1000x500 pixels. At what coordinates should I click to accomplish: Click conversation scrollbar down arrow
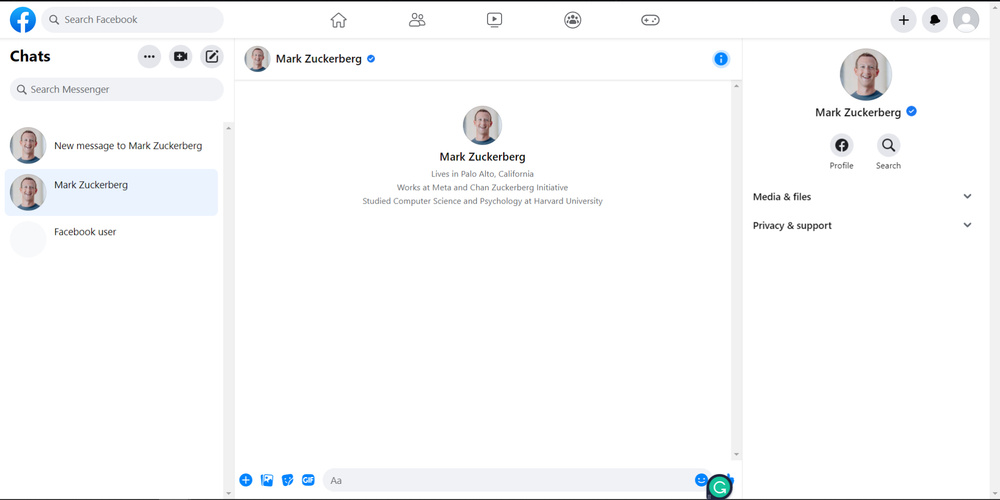tap(737, 455)
